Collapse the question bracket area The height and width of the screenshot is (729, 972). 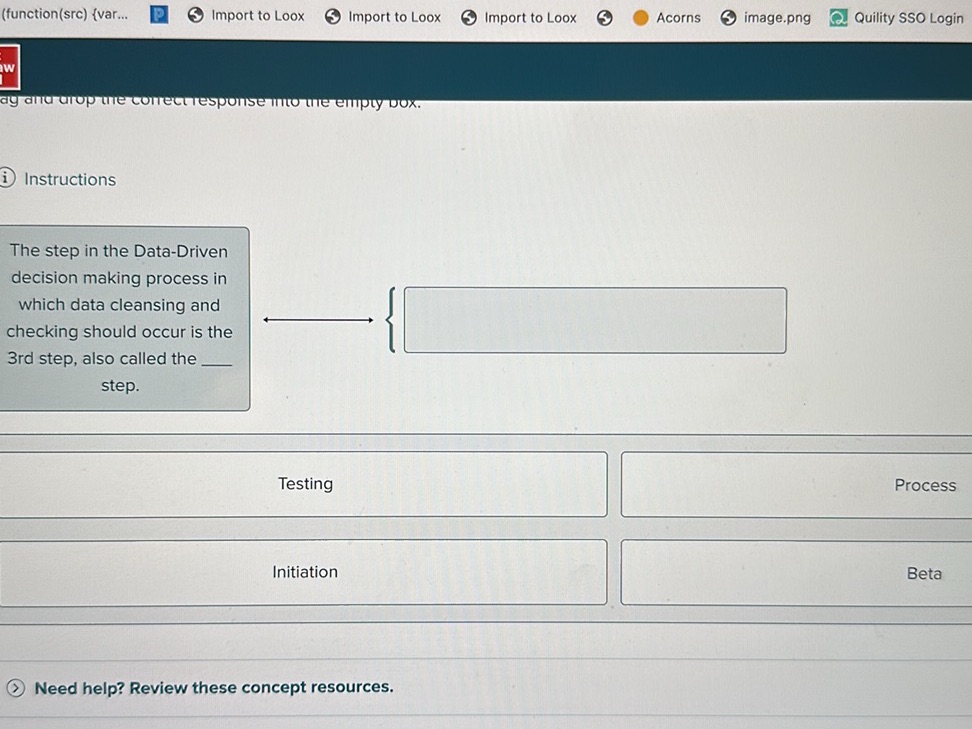[390, 320]
